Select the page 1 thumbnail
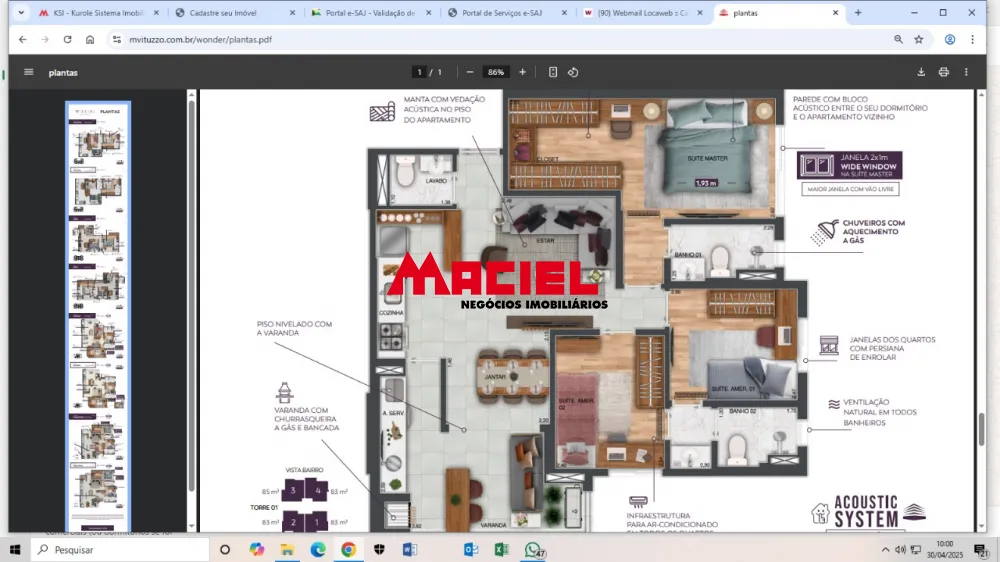1000x562 pixels. [98, 315]
